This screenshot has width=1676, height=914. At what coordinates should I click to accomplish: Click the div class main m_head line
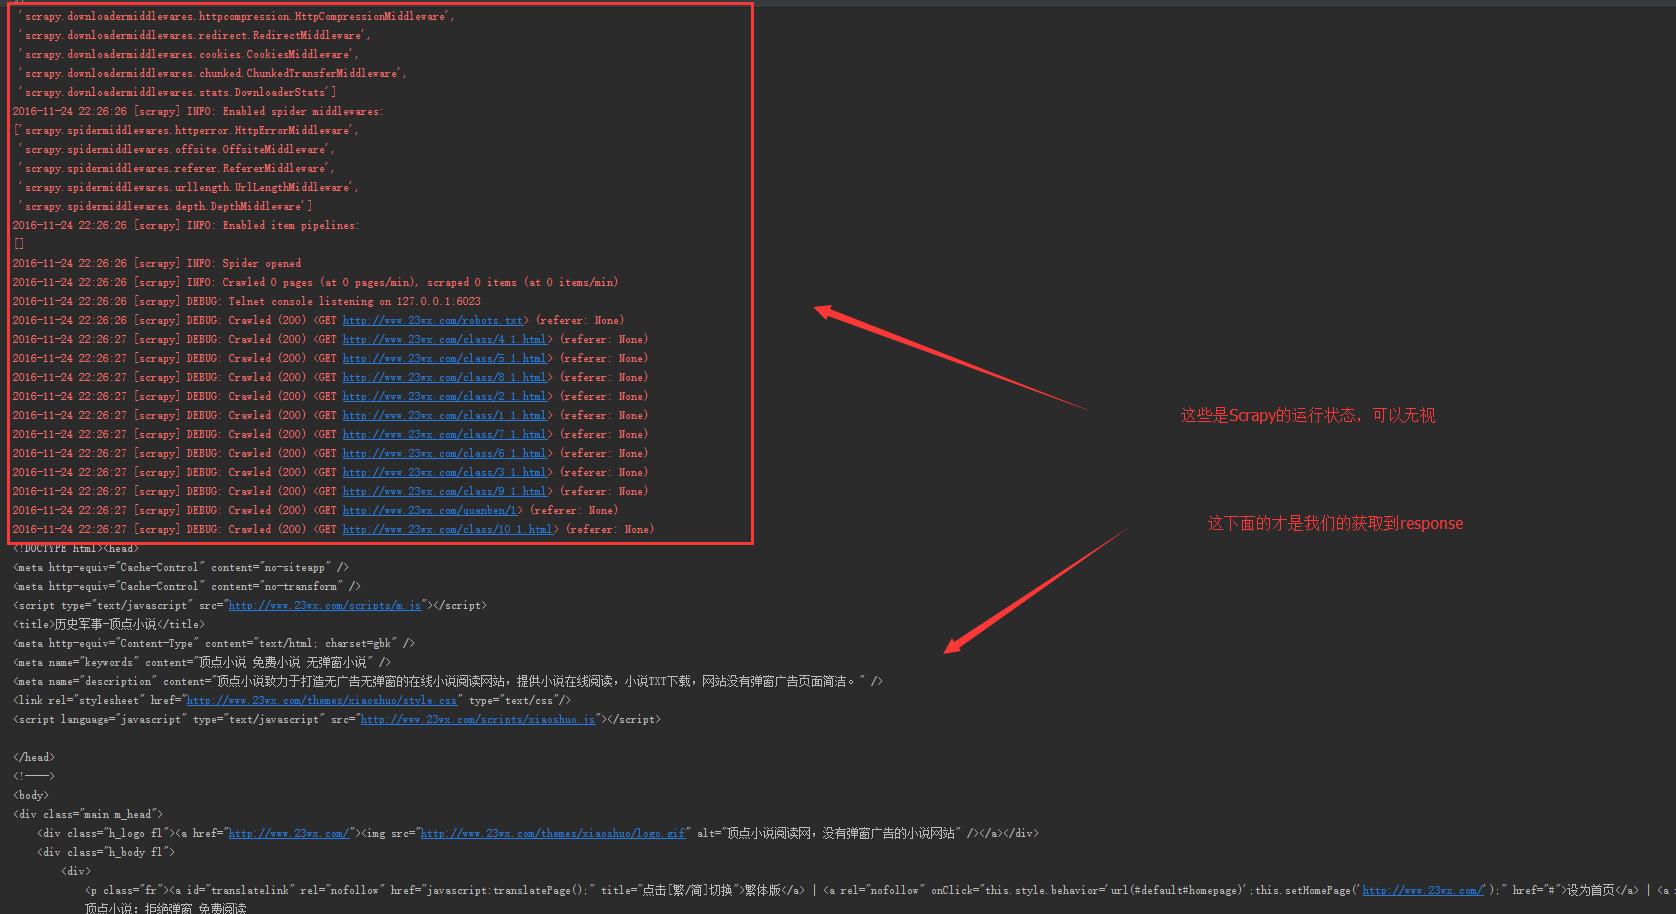[88, 814]
